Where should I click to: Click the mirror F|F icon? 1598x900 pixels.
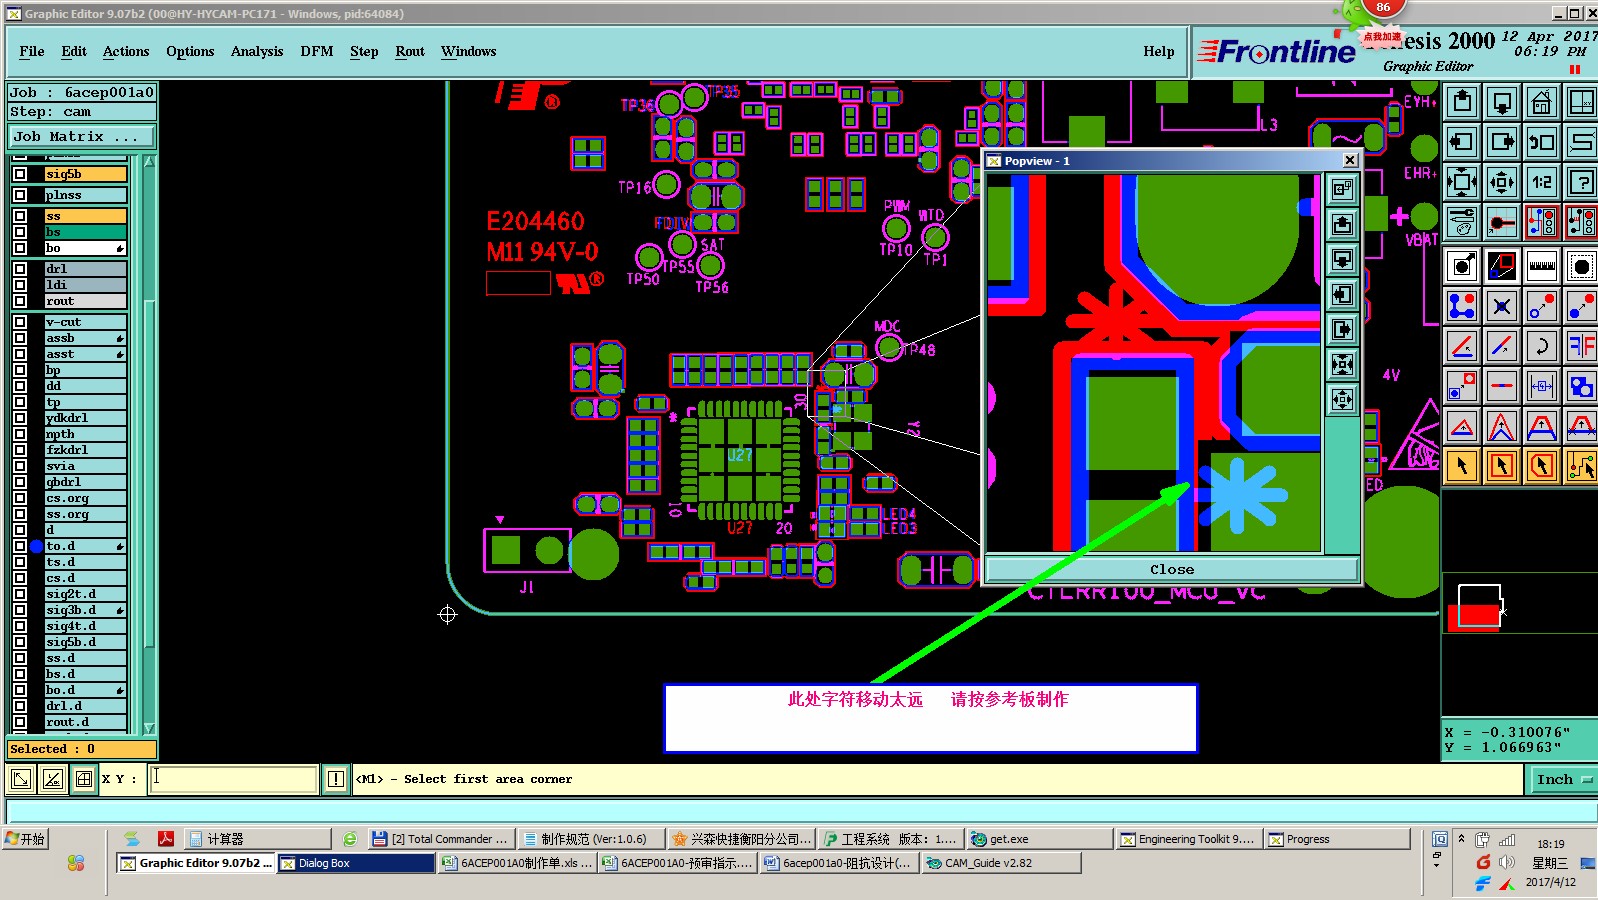(1582, 346)
